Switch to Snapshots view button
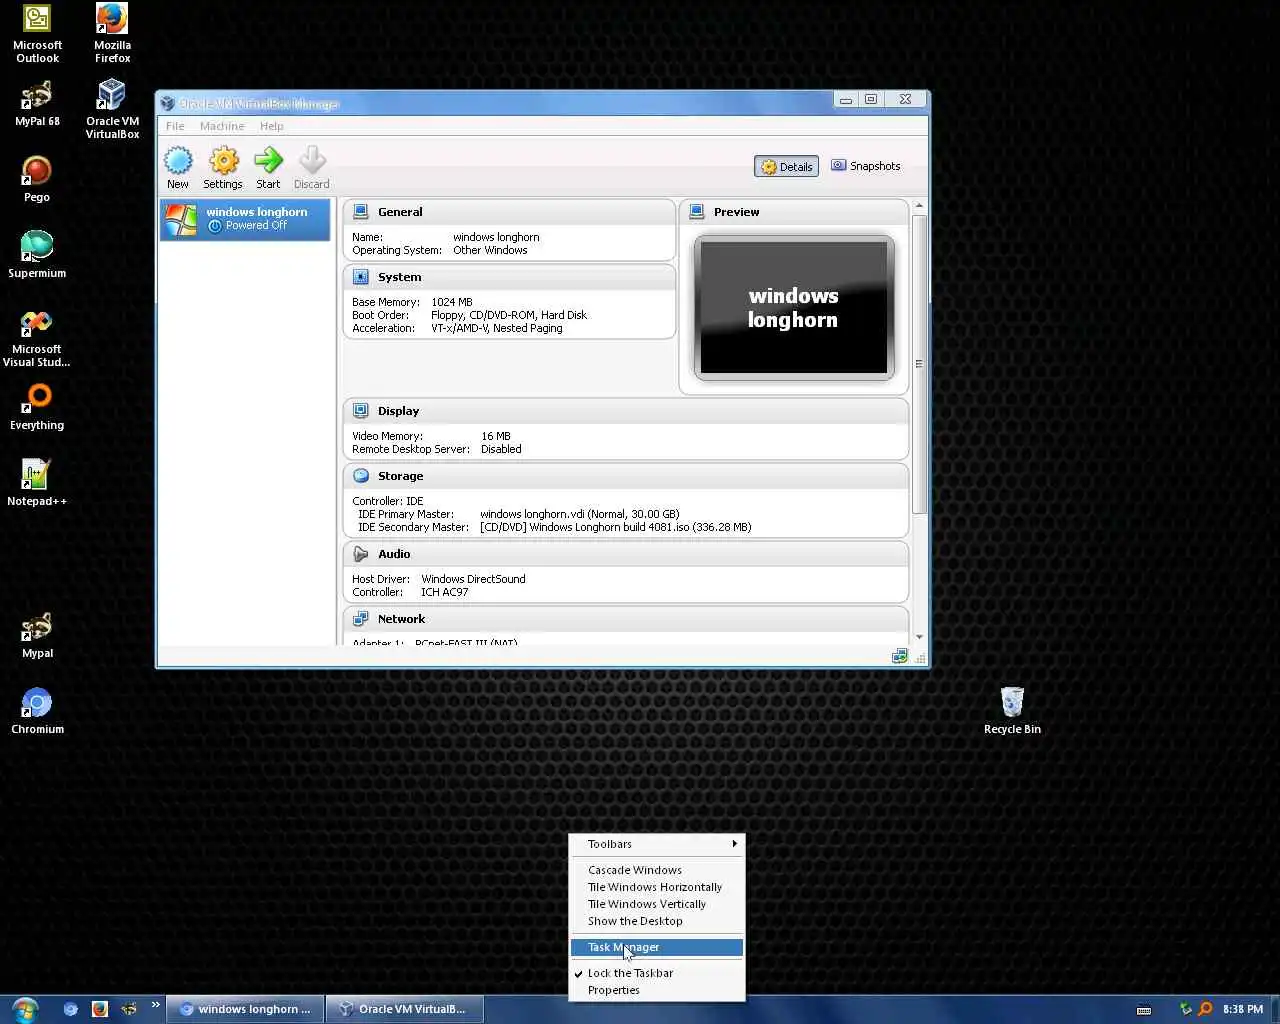 [x=866, y=166]
